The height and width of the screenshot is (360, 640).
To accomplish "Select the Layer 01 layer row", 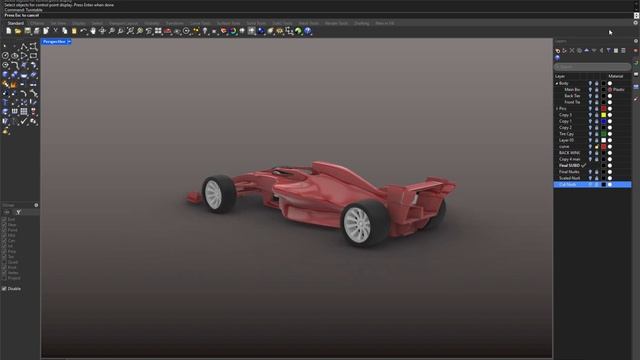I will pyautogui.click(x=592, y=140).
